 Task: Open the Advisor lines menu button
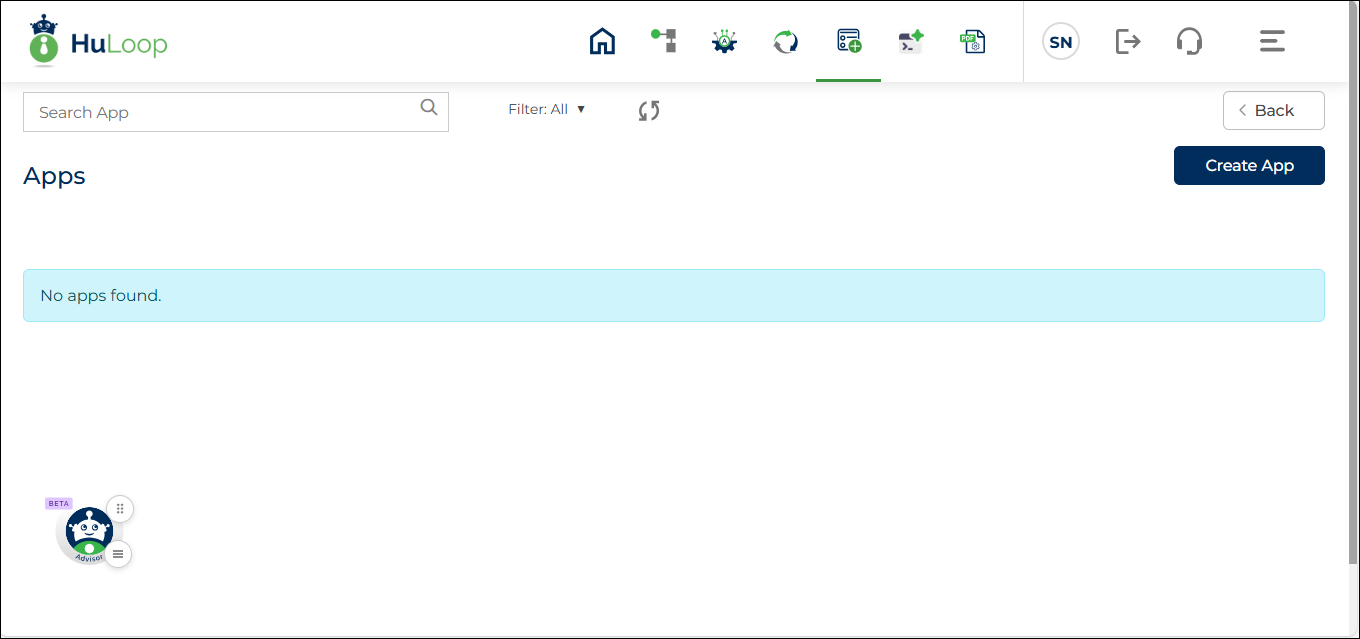(118, 554)
